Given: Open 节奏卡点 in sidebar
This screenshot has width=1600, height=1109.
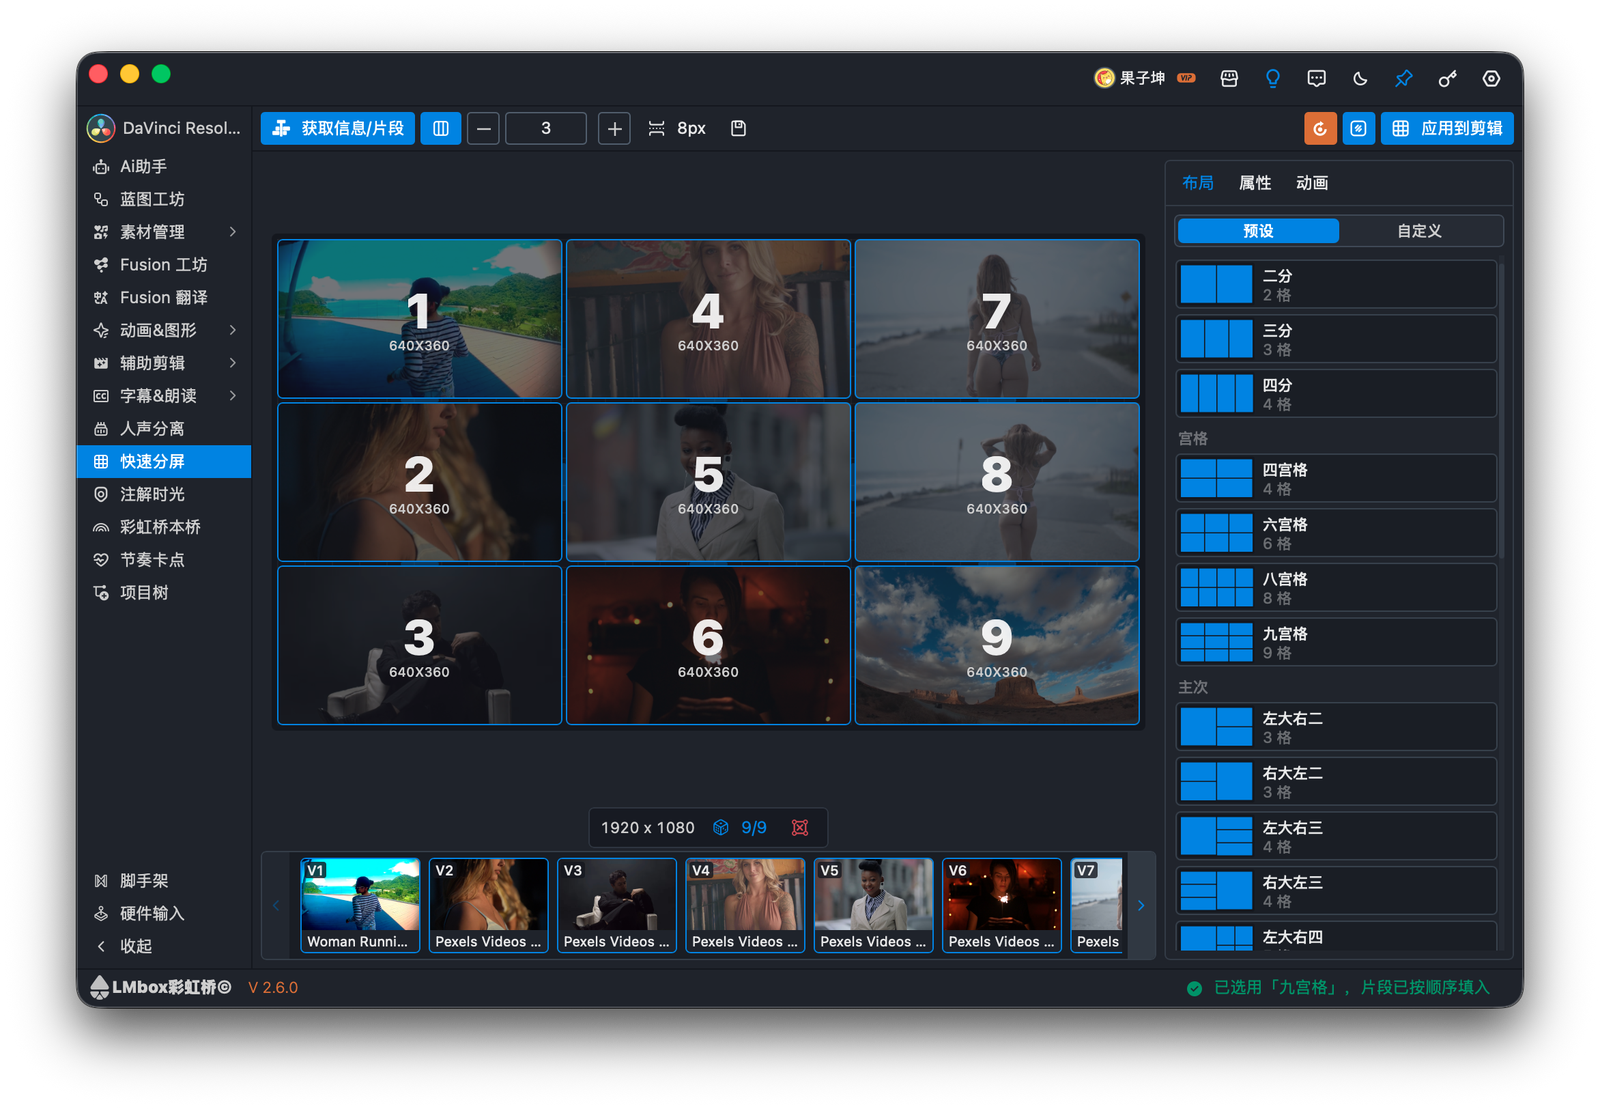Looking at the screenshot, I should (164, 560).
